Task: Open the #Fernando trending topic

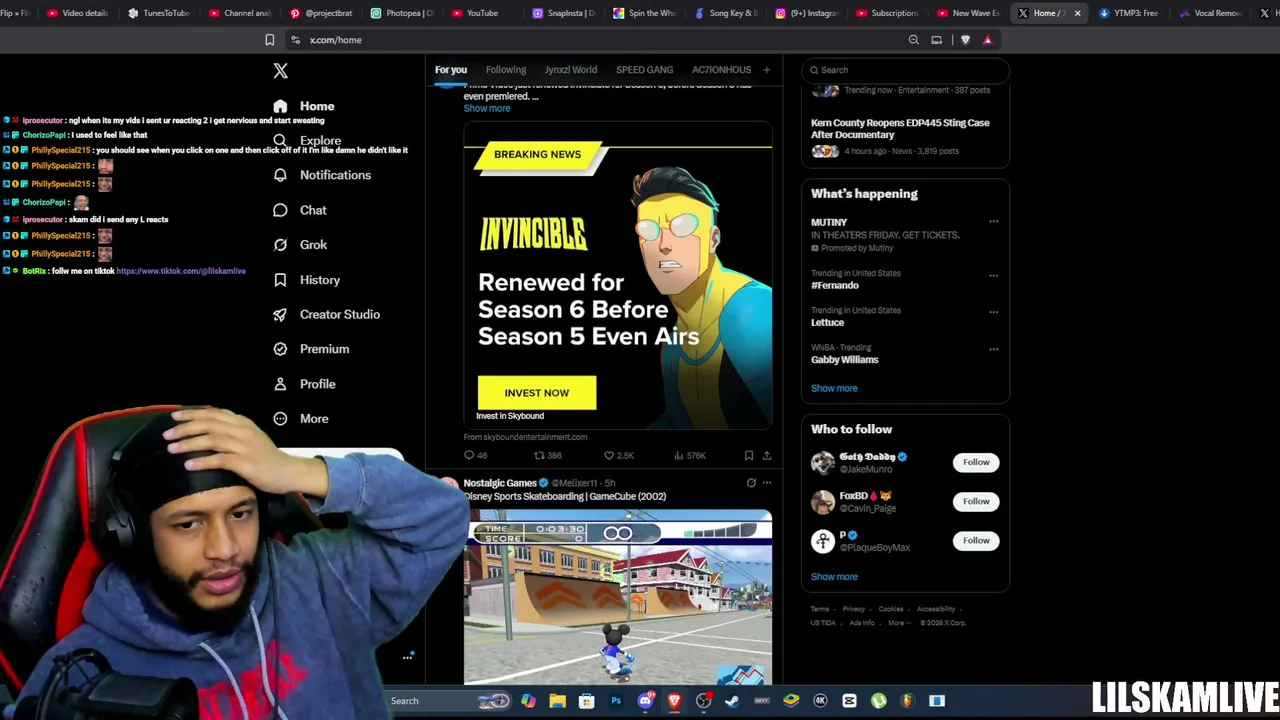Action: tap(835, 285)
